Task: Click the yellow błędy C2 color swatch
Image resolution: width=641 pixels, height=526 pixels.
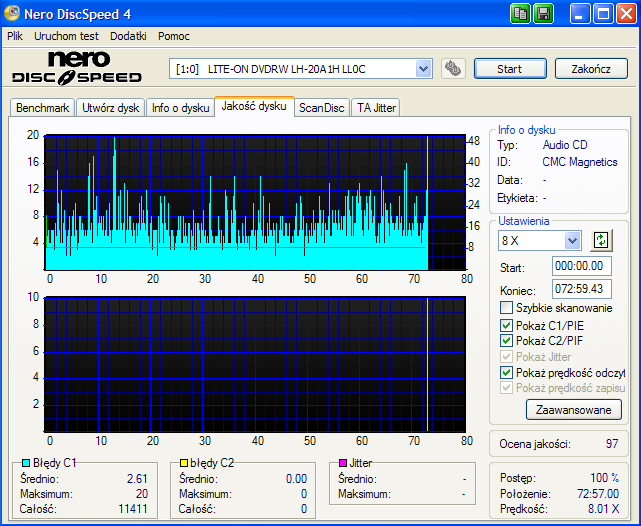Action: 184,463
